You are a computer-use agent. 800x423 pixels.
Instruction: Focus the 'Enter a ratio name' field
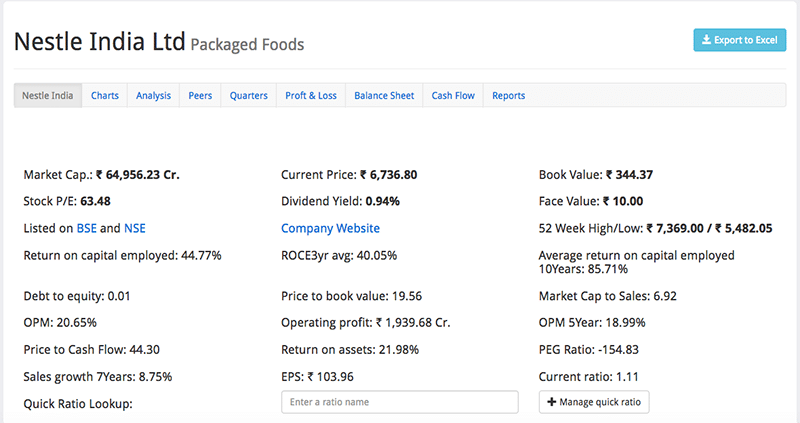[x=399, y=402]
